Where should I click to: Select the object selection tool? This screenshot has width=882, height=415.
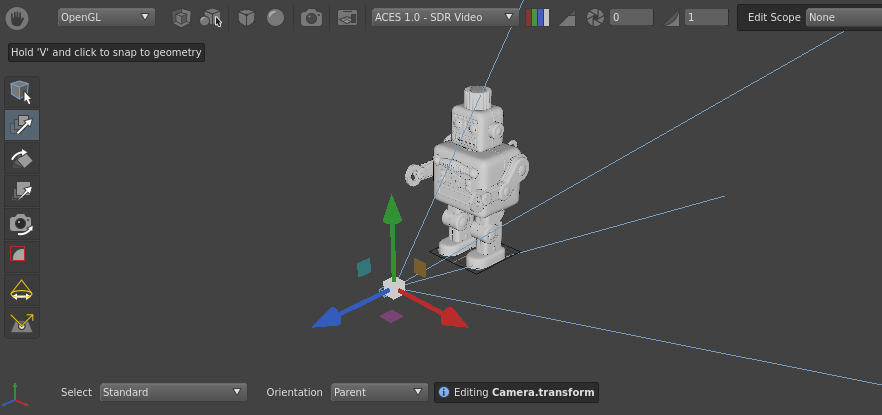tap(22, 92)
